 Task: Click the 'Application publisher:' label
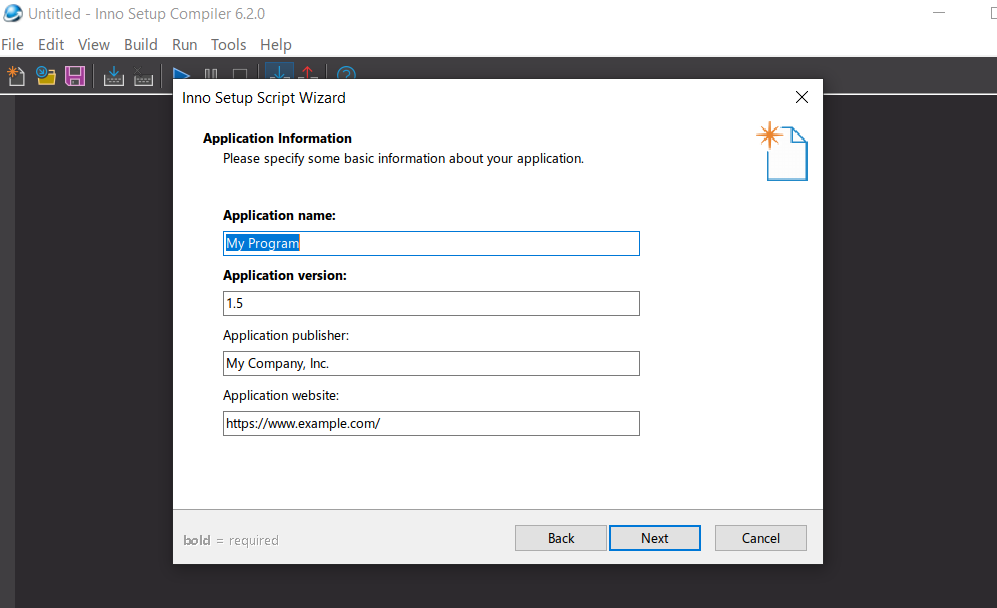coord(286,335)
